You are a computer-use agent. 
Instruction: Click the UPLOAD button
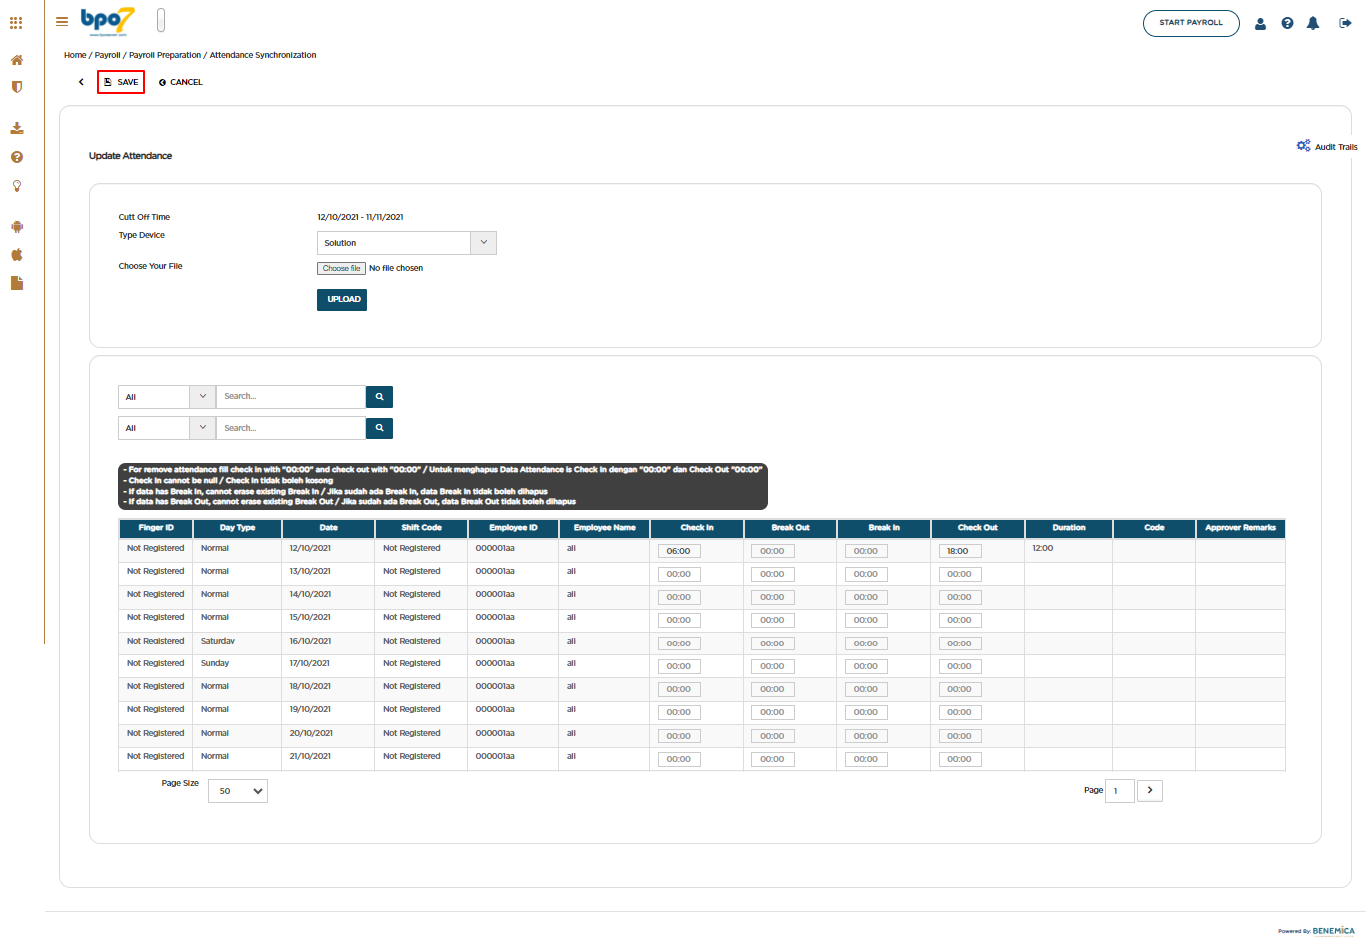(342, 300)
